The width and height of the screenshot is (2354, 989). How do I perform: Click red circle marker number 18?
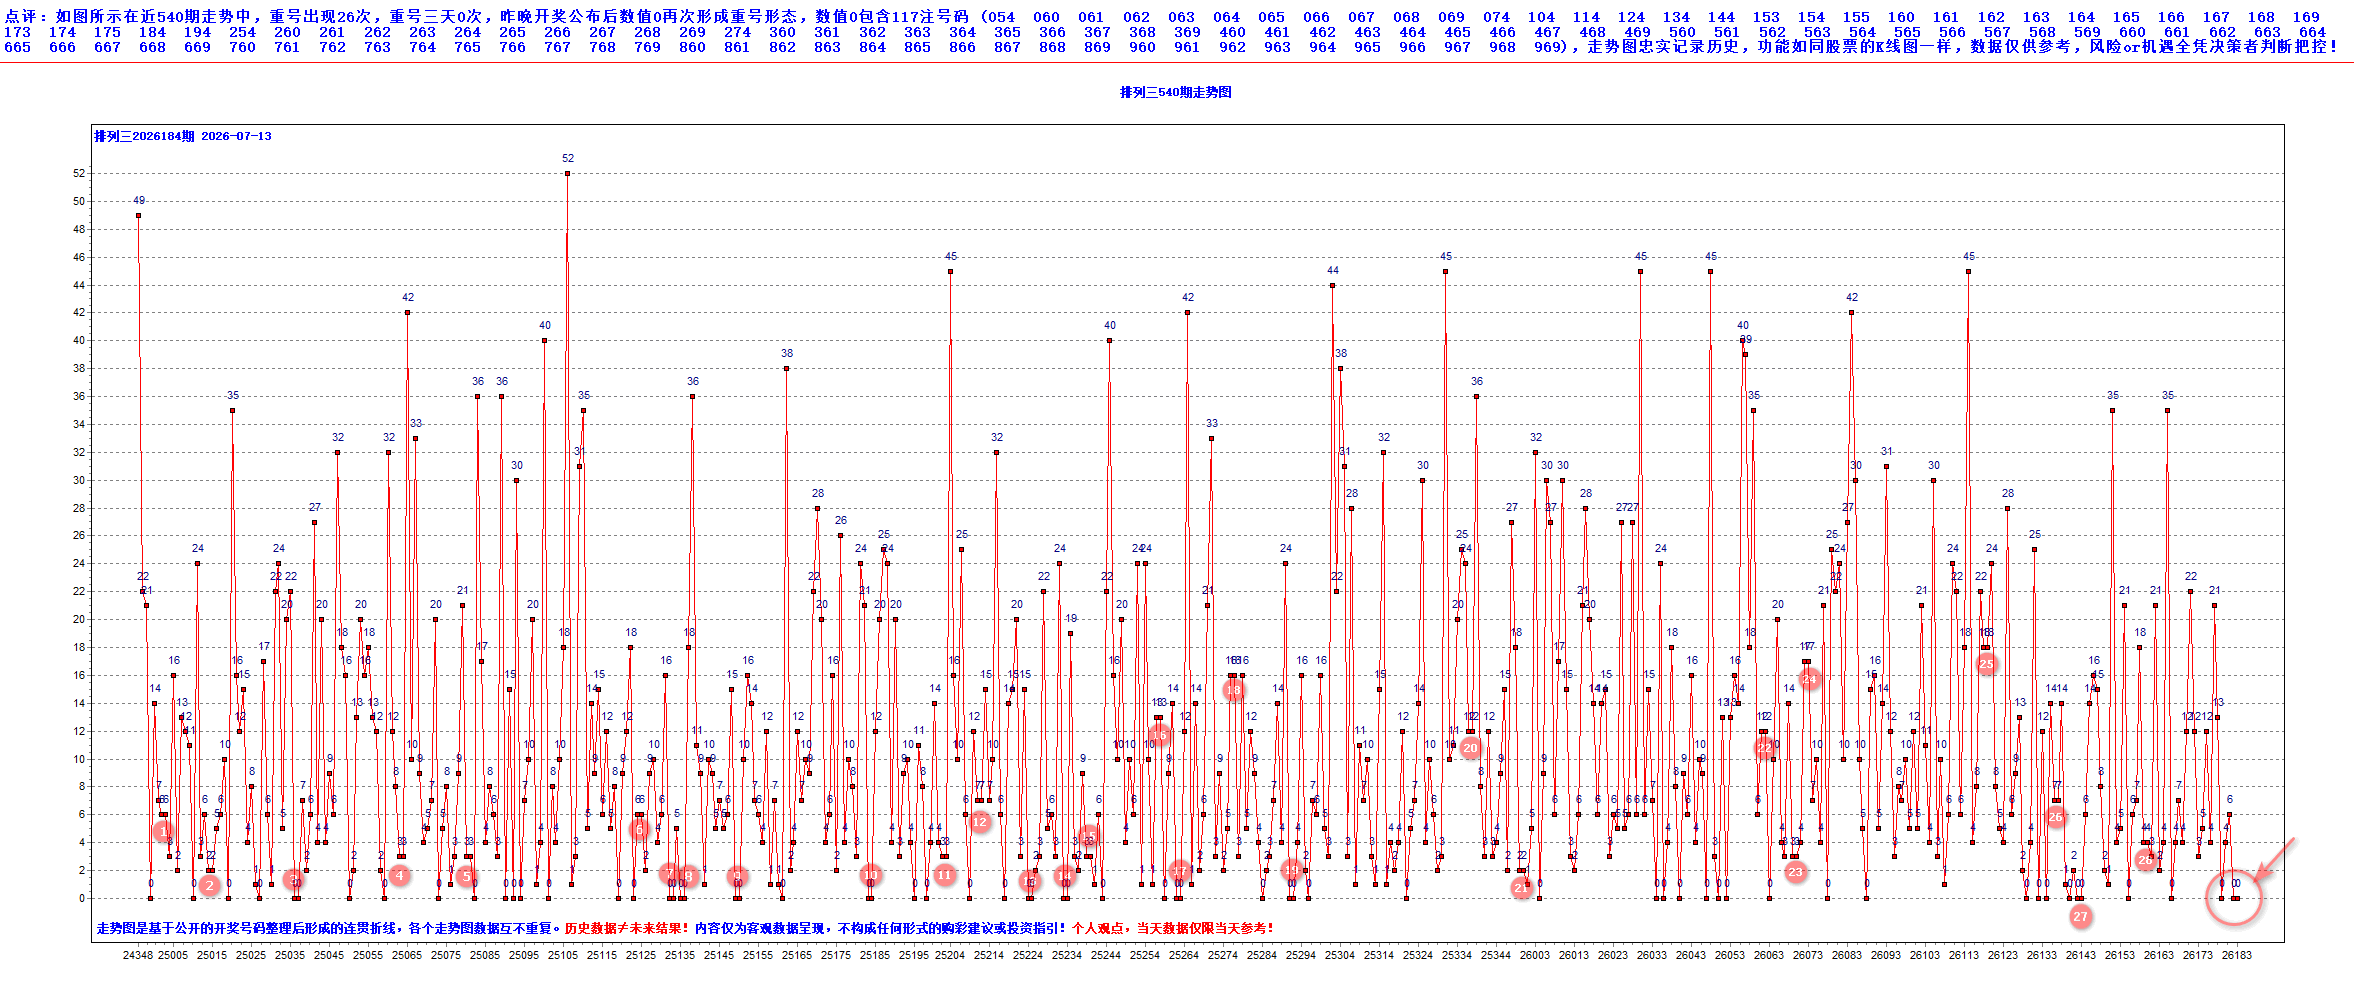1233,690
